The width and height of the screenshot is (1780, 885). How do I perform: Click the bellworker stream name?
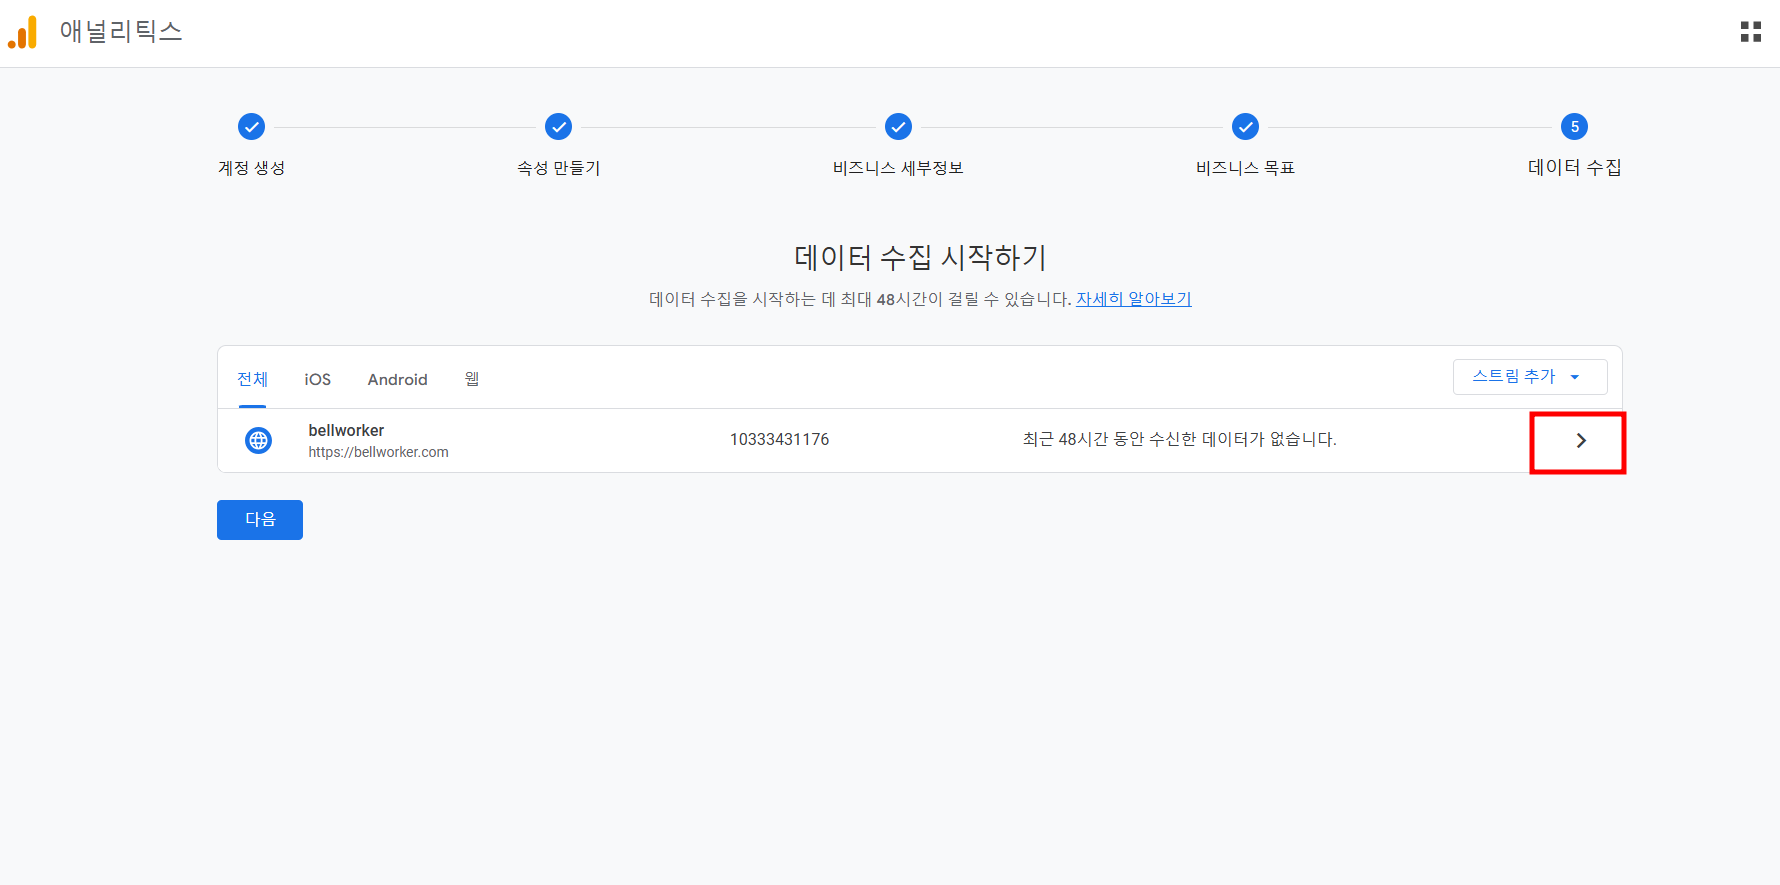coord(346,430)
